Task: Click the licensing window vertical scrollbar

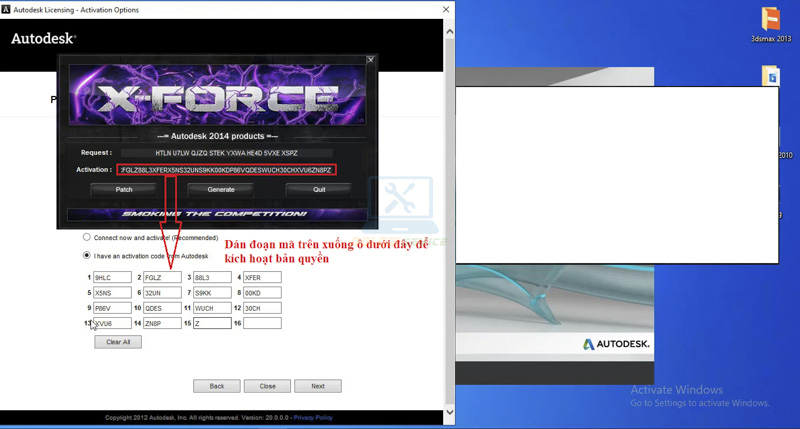Action: coord(449,200)
